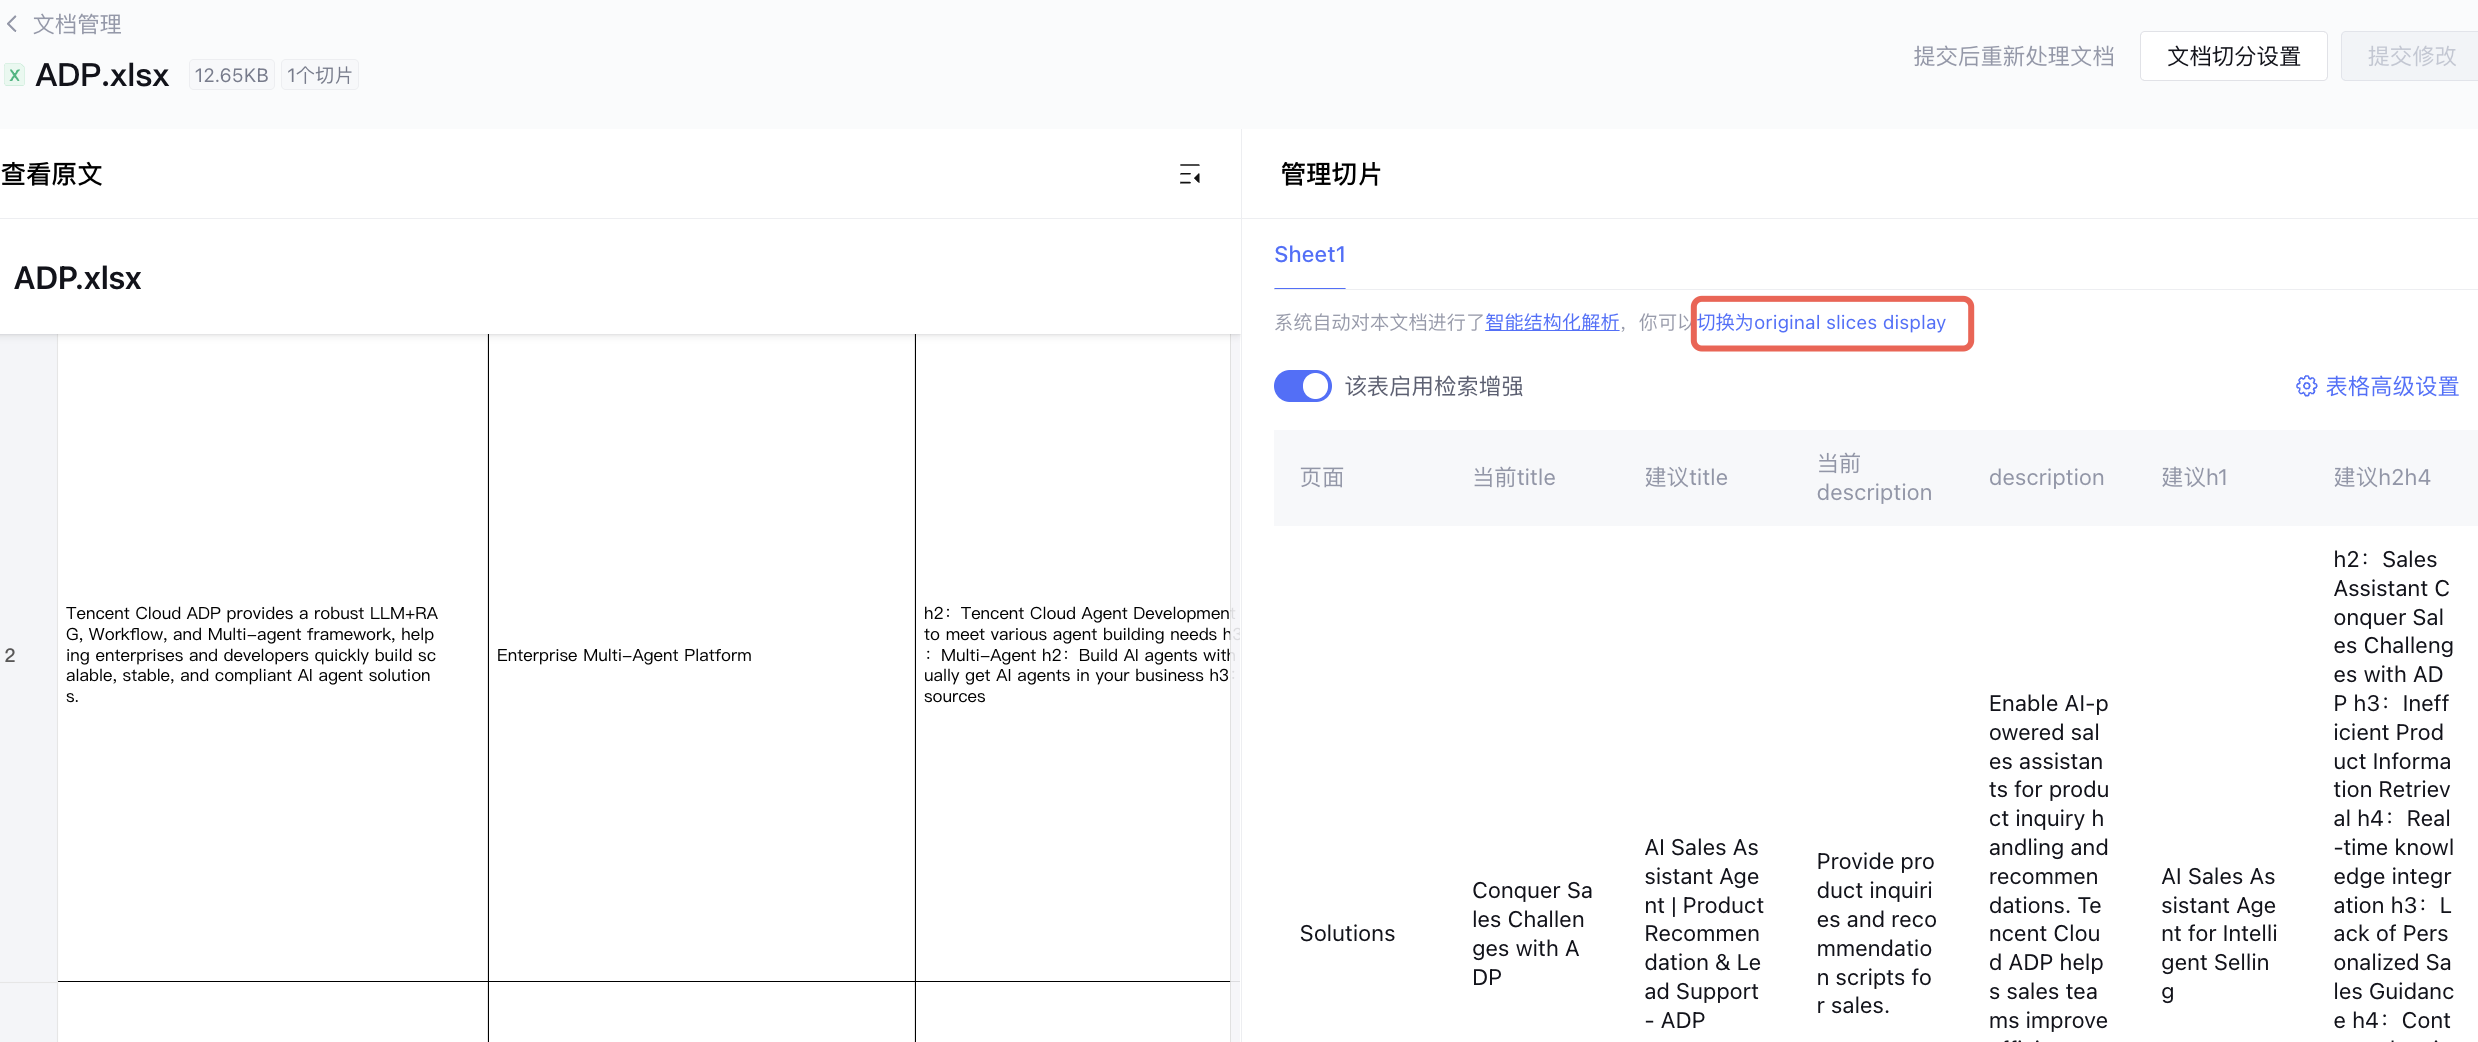2478x1042 pixels.
Task: Click the 'Conquer Sales Challenges with ADP' cell
Action: pyautogui.click(x=1532, y=933)
